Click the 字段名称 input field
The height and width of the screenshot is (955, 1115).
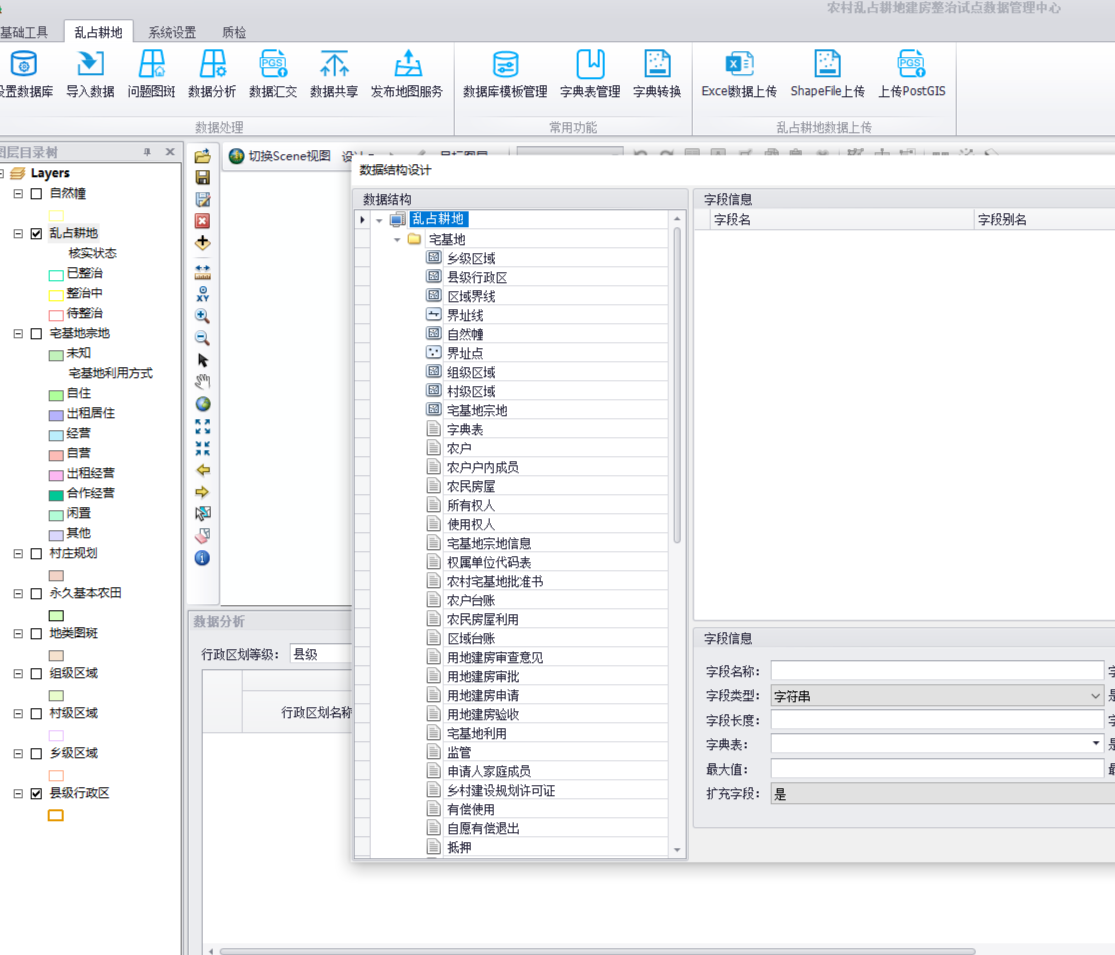[937, 671]
